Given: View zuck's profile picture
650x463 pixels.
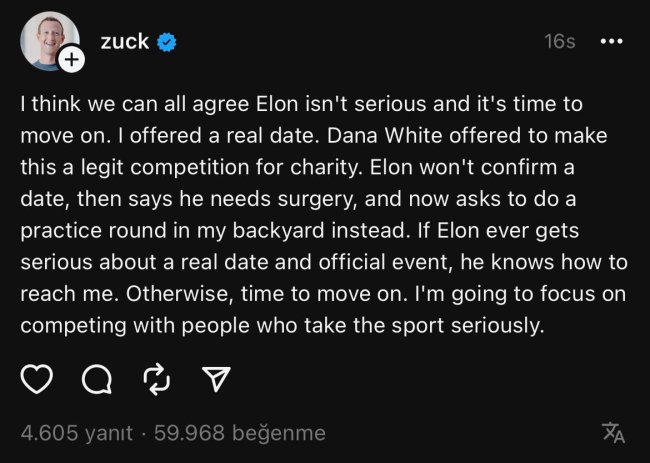Looking at the screenshot, I should 46,40.
